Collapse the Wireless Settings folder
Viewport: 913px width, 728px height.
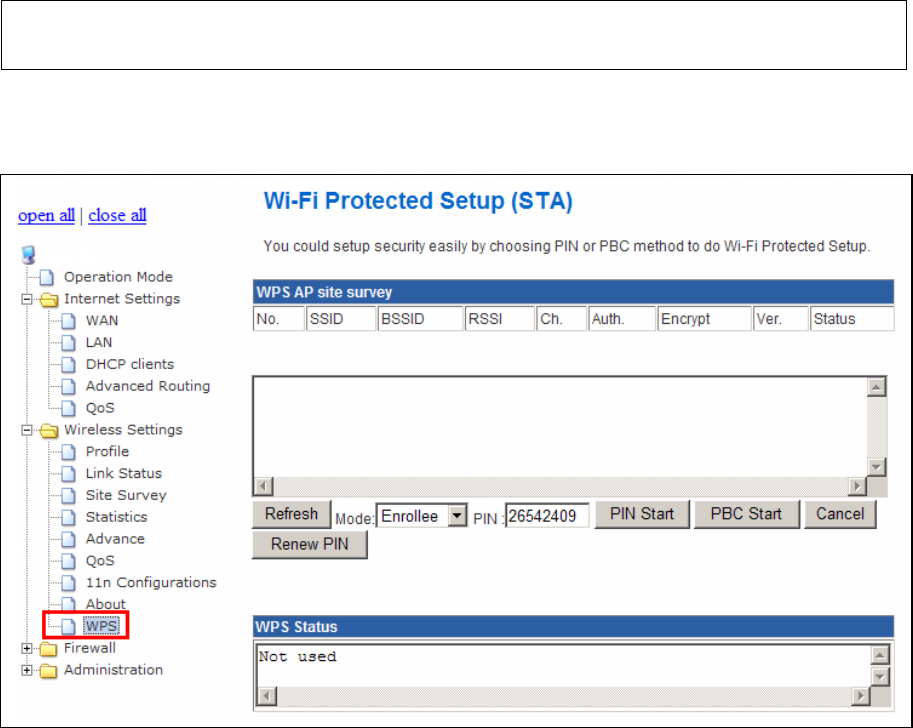[27, 430]
